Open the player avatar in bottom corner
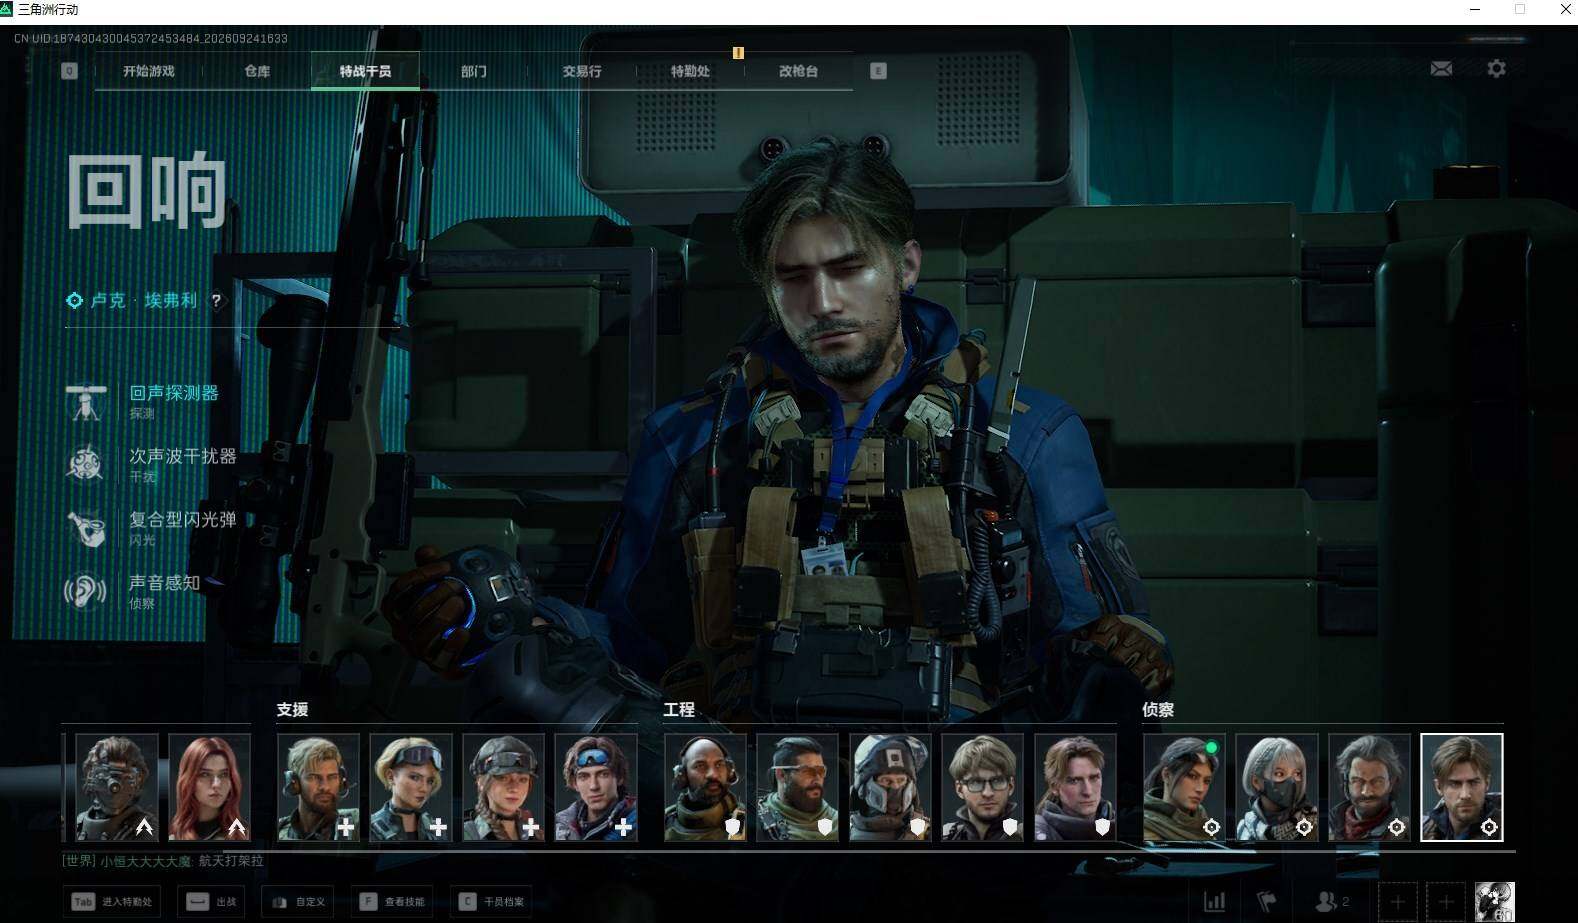The height and width of the screenshot is (923, 1578). click(x=1495, y=902)
